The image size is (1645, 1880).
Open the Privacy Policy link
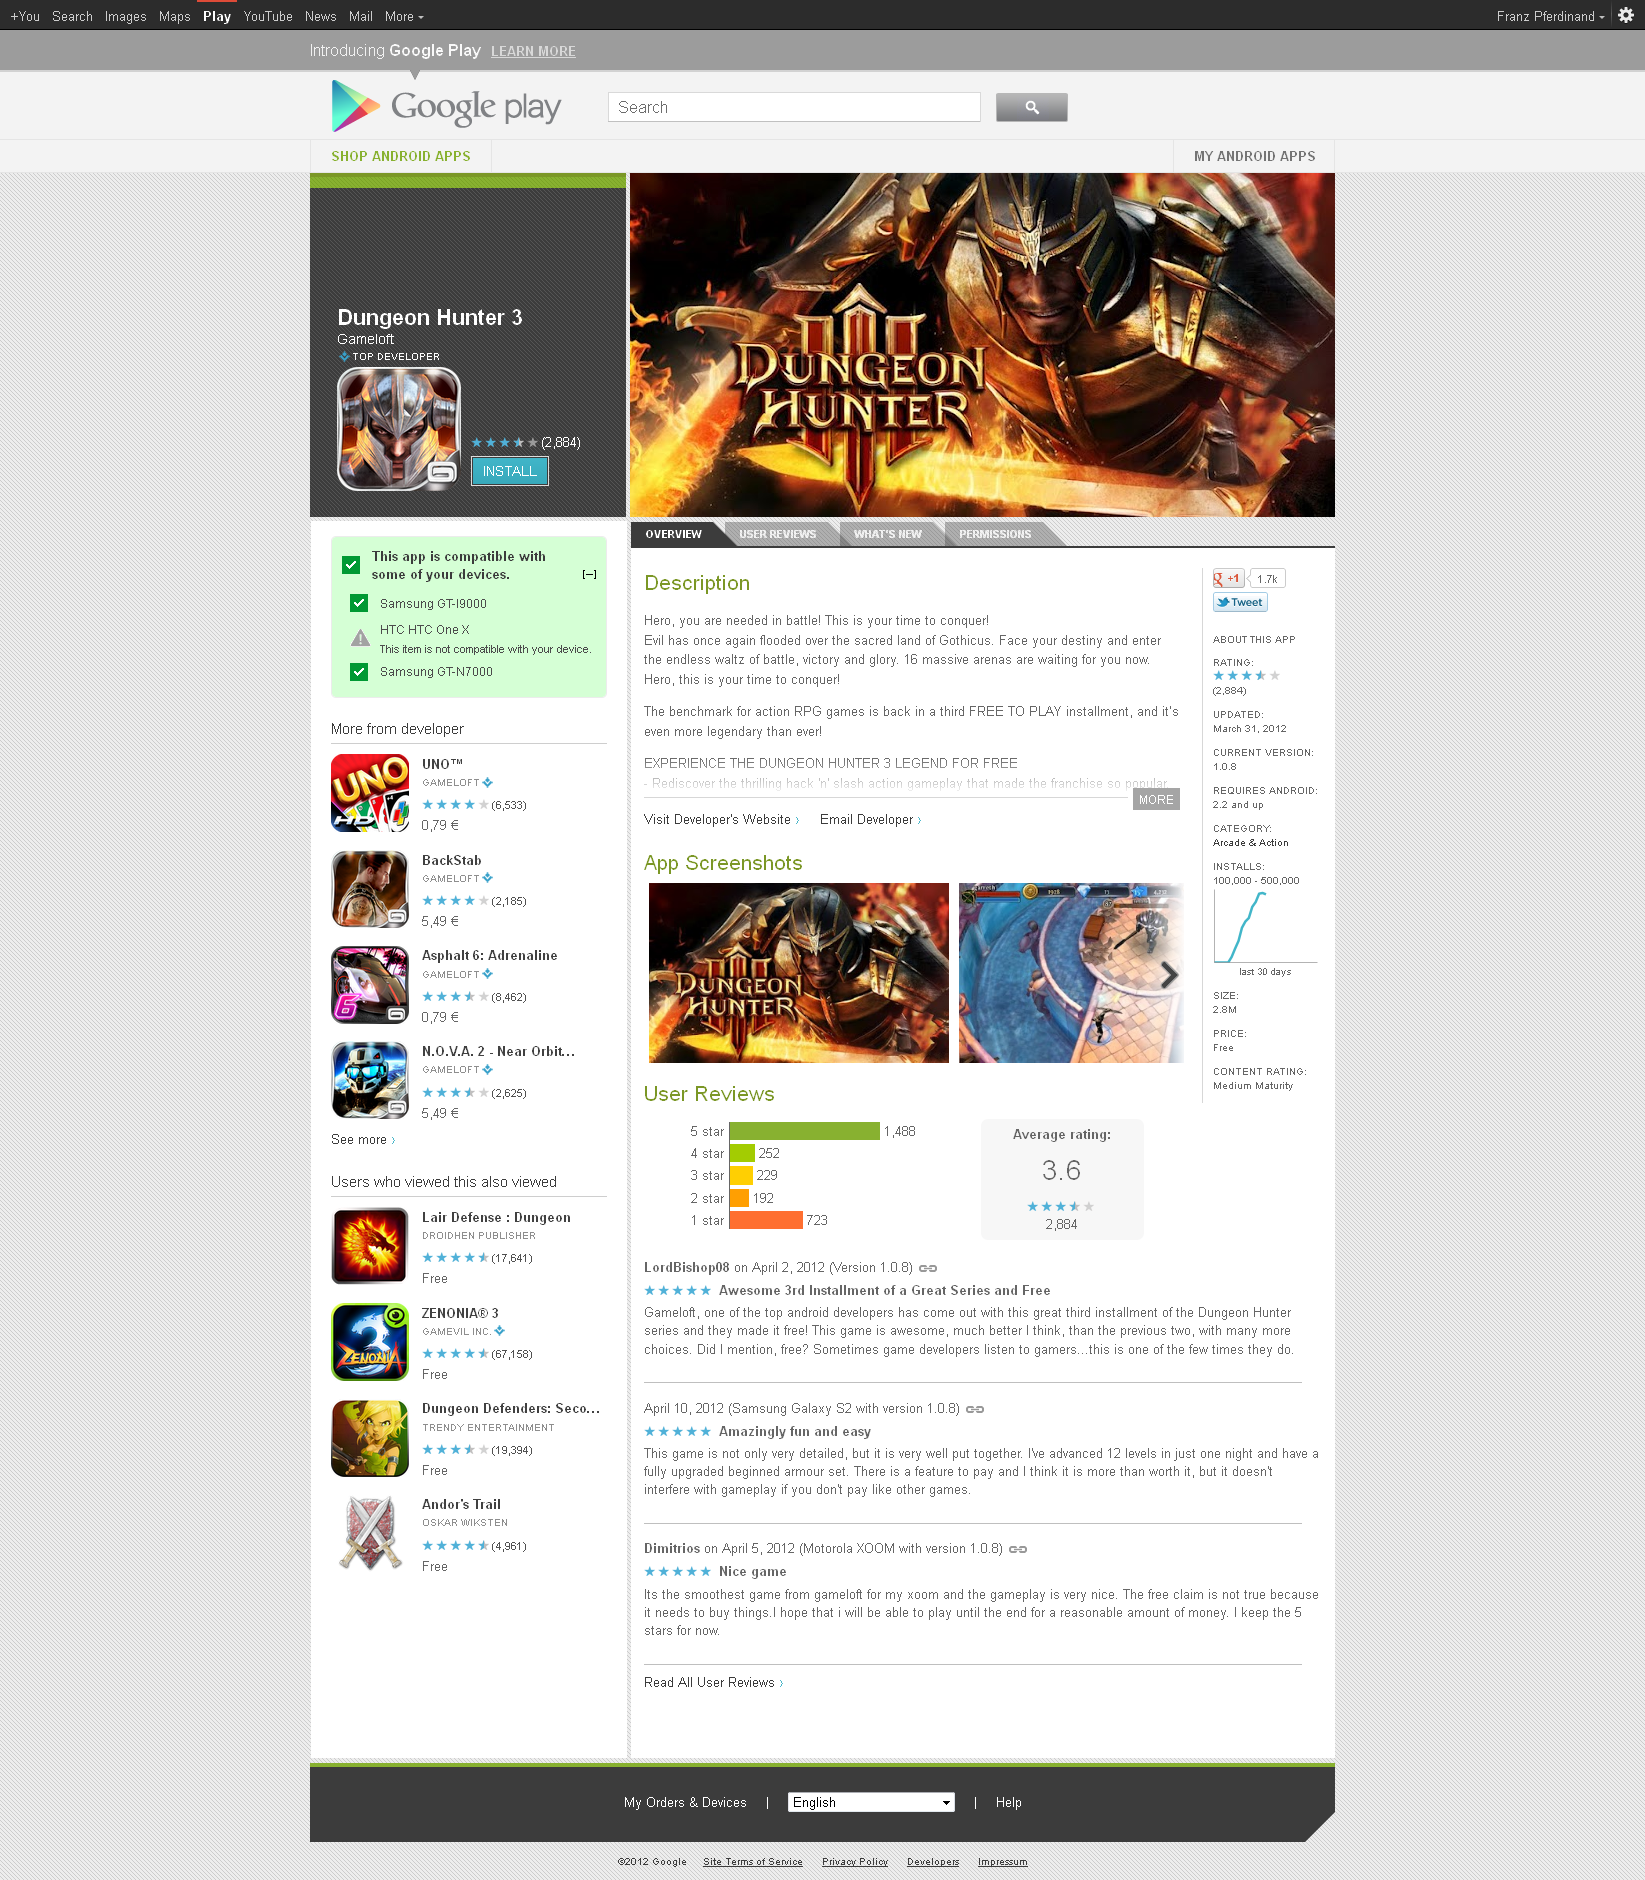[855, 1861]
